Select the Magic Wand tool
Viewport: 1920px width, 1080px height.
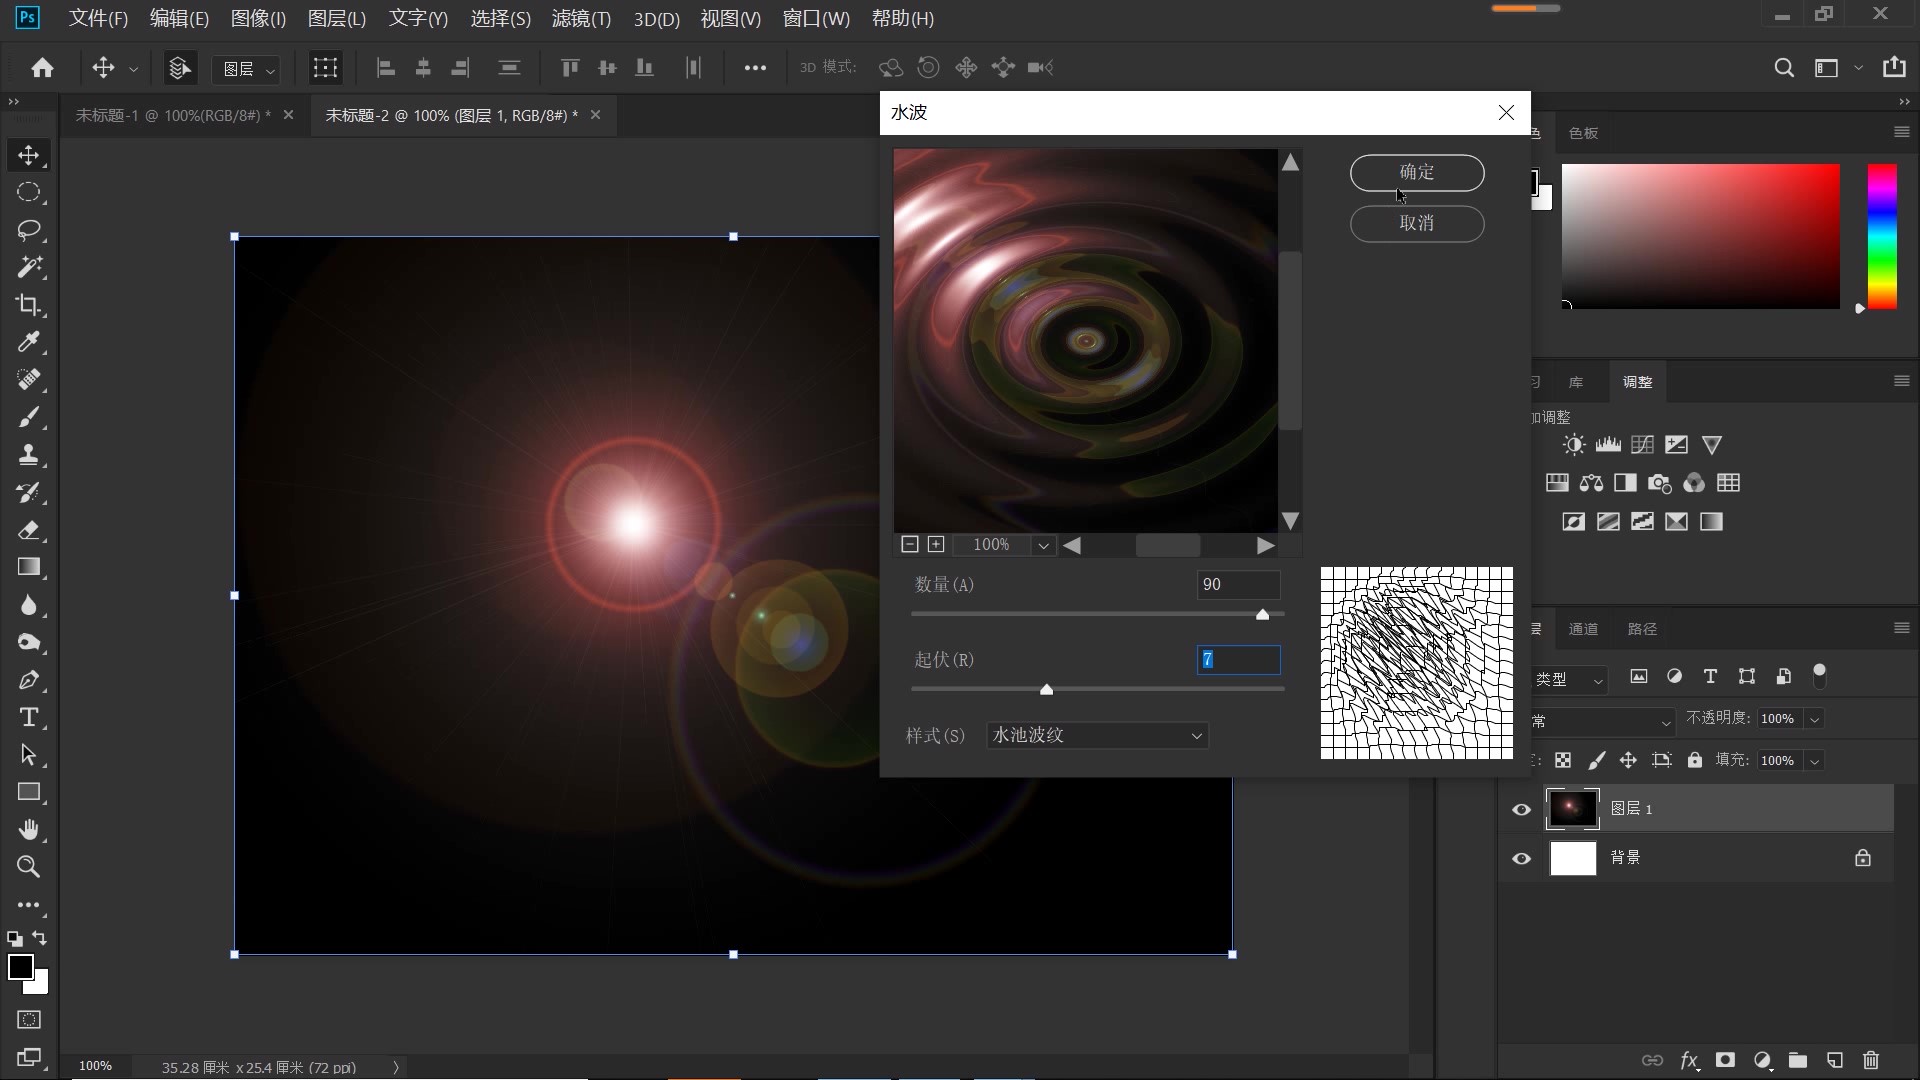point(28,267)
